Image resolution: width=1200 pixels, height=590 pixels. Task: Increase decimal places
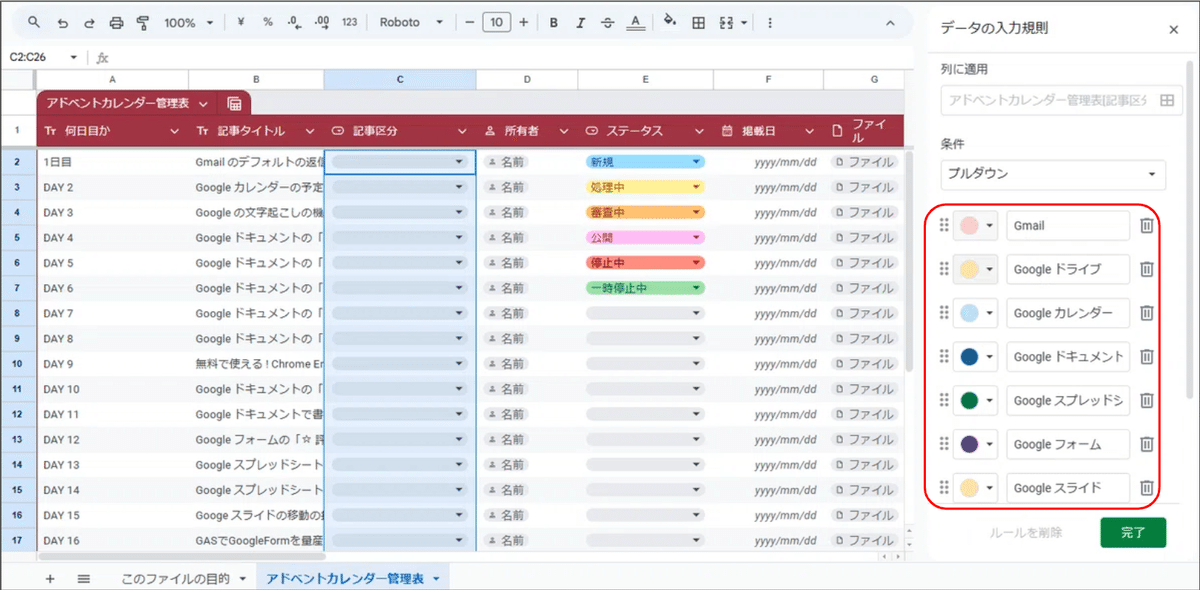[x=321, y=22]
